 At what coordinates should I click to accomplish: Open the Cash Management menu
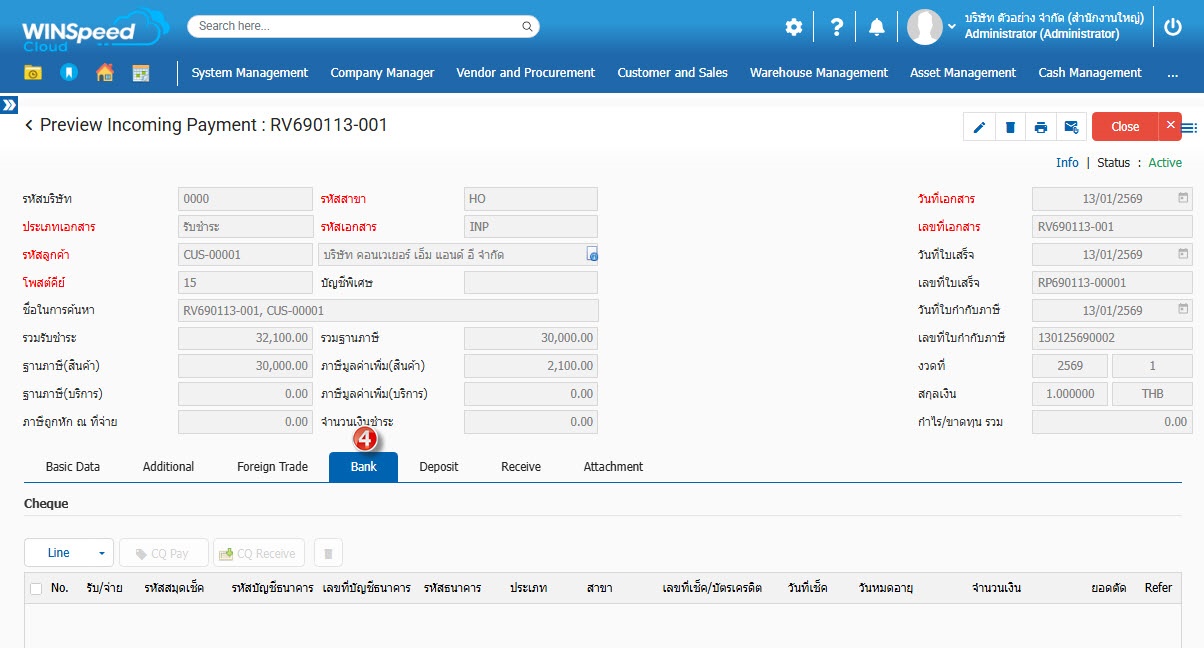point(1089,73)
